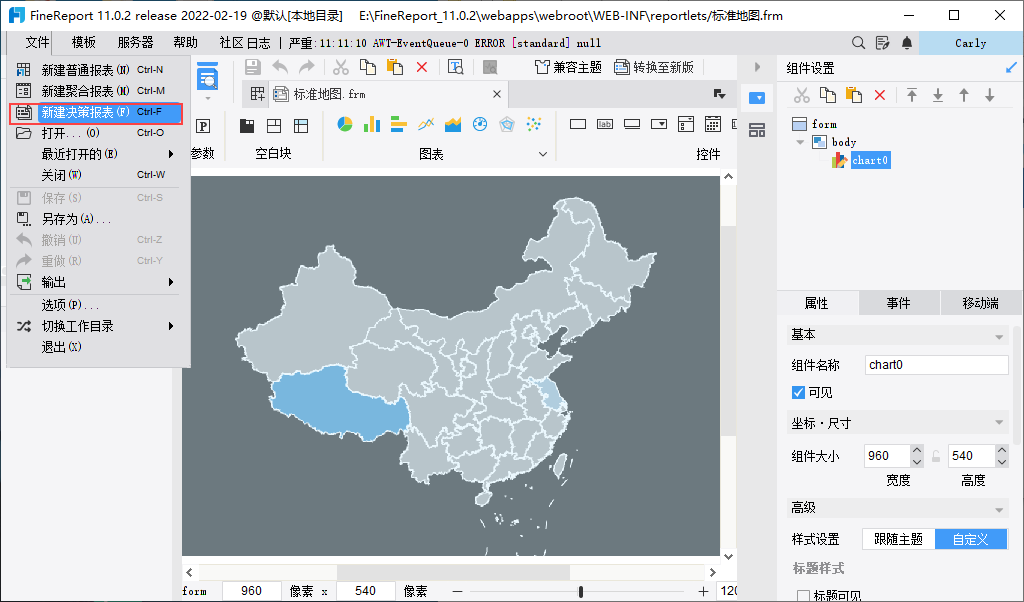Uncheck the 可见 checkbox

(798, 393)
